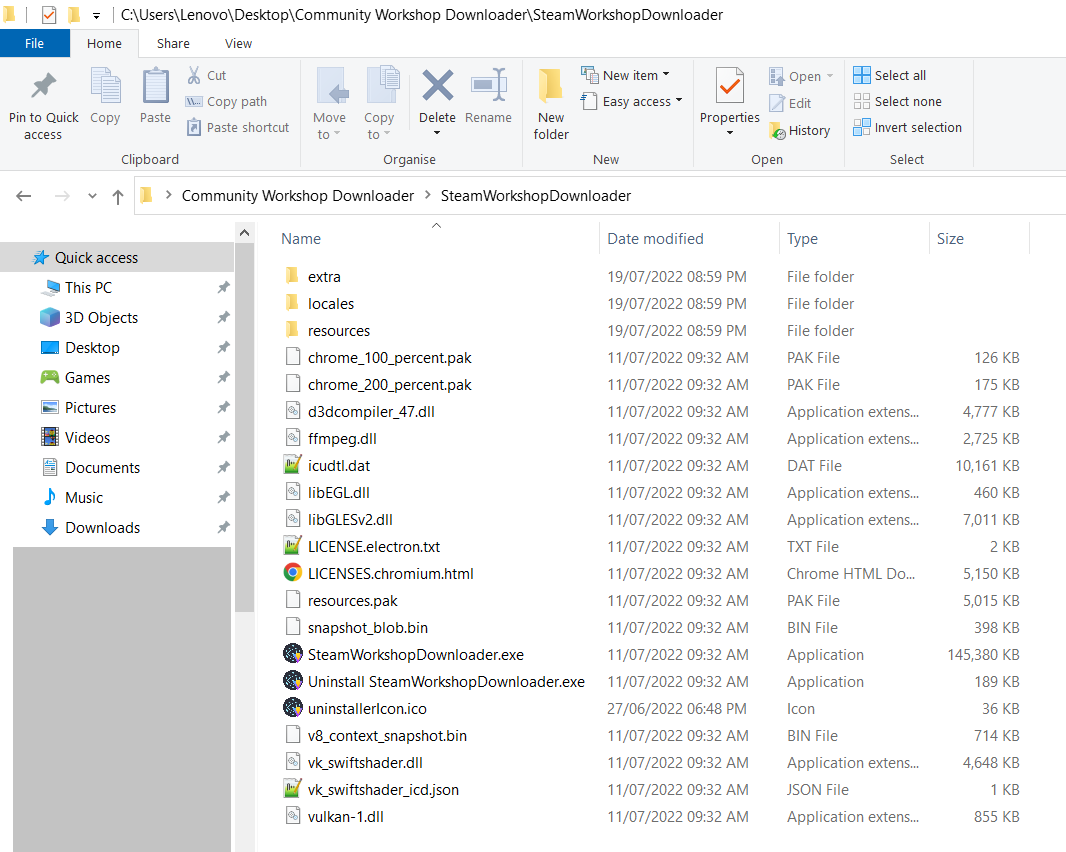The width and height of the screenshot is (1066, 852).
Task: Open the recent locations dropdown chevron
Action: pos(92,196)
